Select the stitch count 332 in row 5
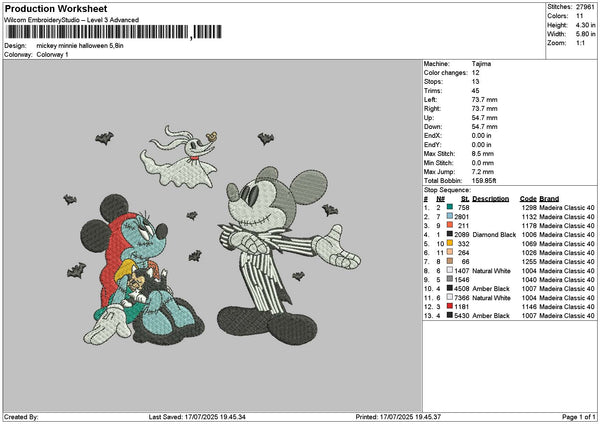 463,243
